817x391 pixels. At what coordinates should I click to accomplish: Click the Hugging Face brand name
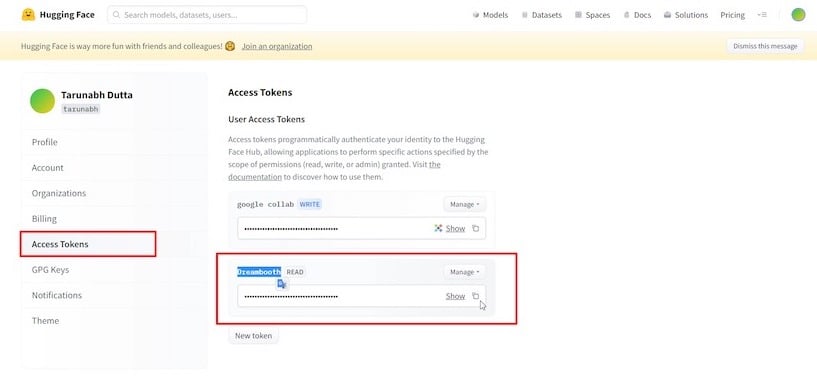(67, 15)
